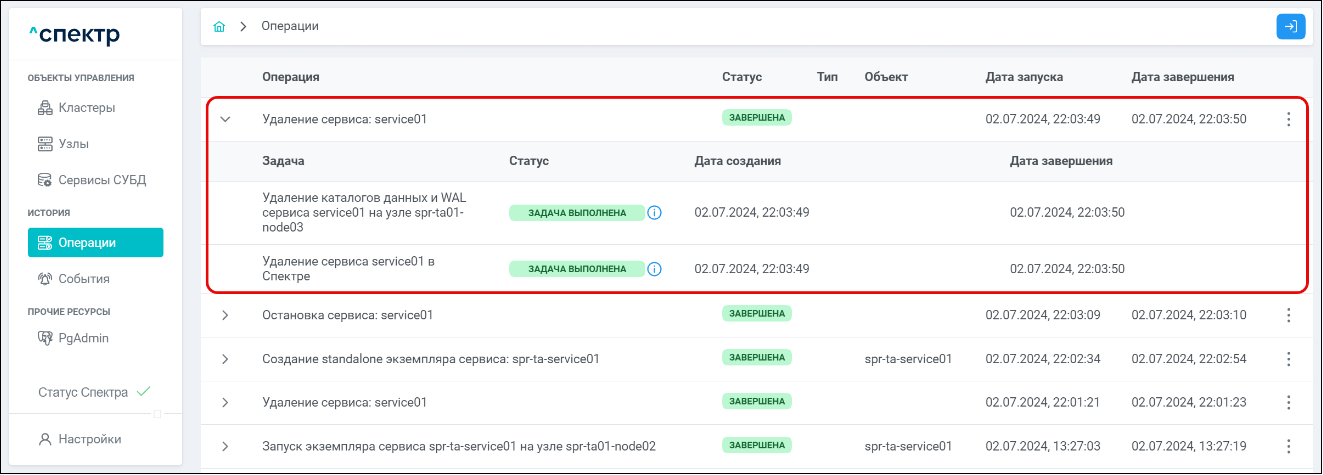This screenshot has height=475, width=1323.
Task: Expand the 'Запуск экземпляра сервиса' operation row
Action: [x=225, y=446]
